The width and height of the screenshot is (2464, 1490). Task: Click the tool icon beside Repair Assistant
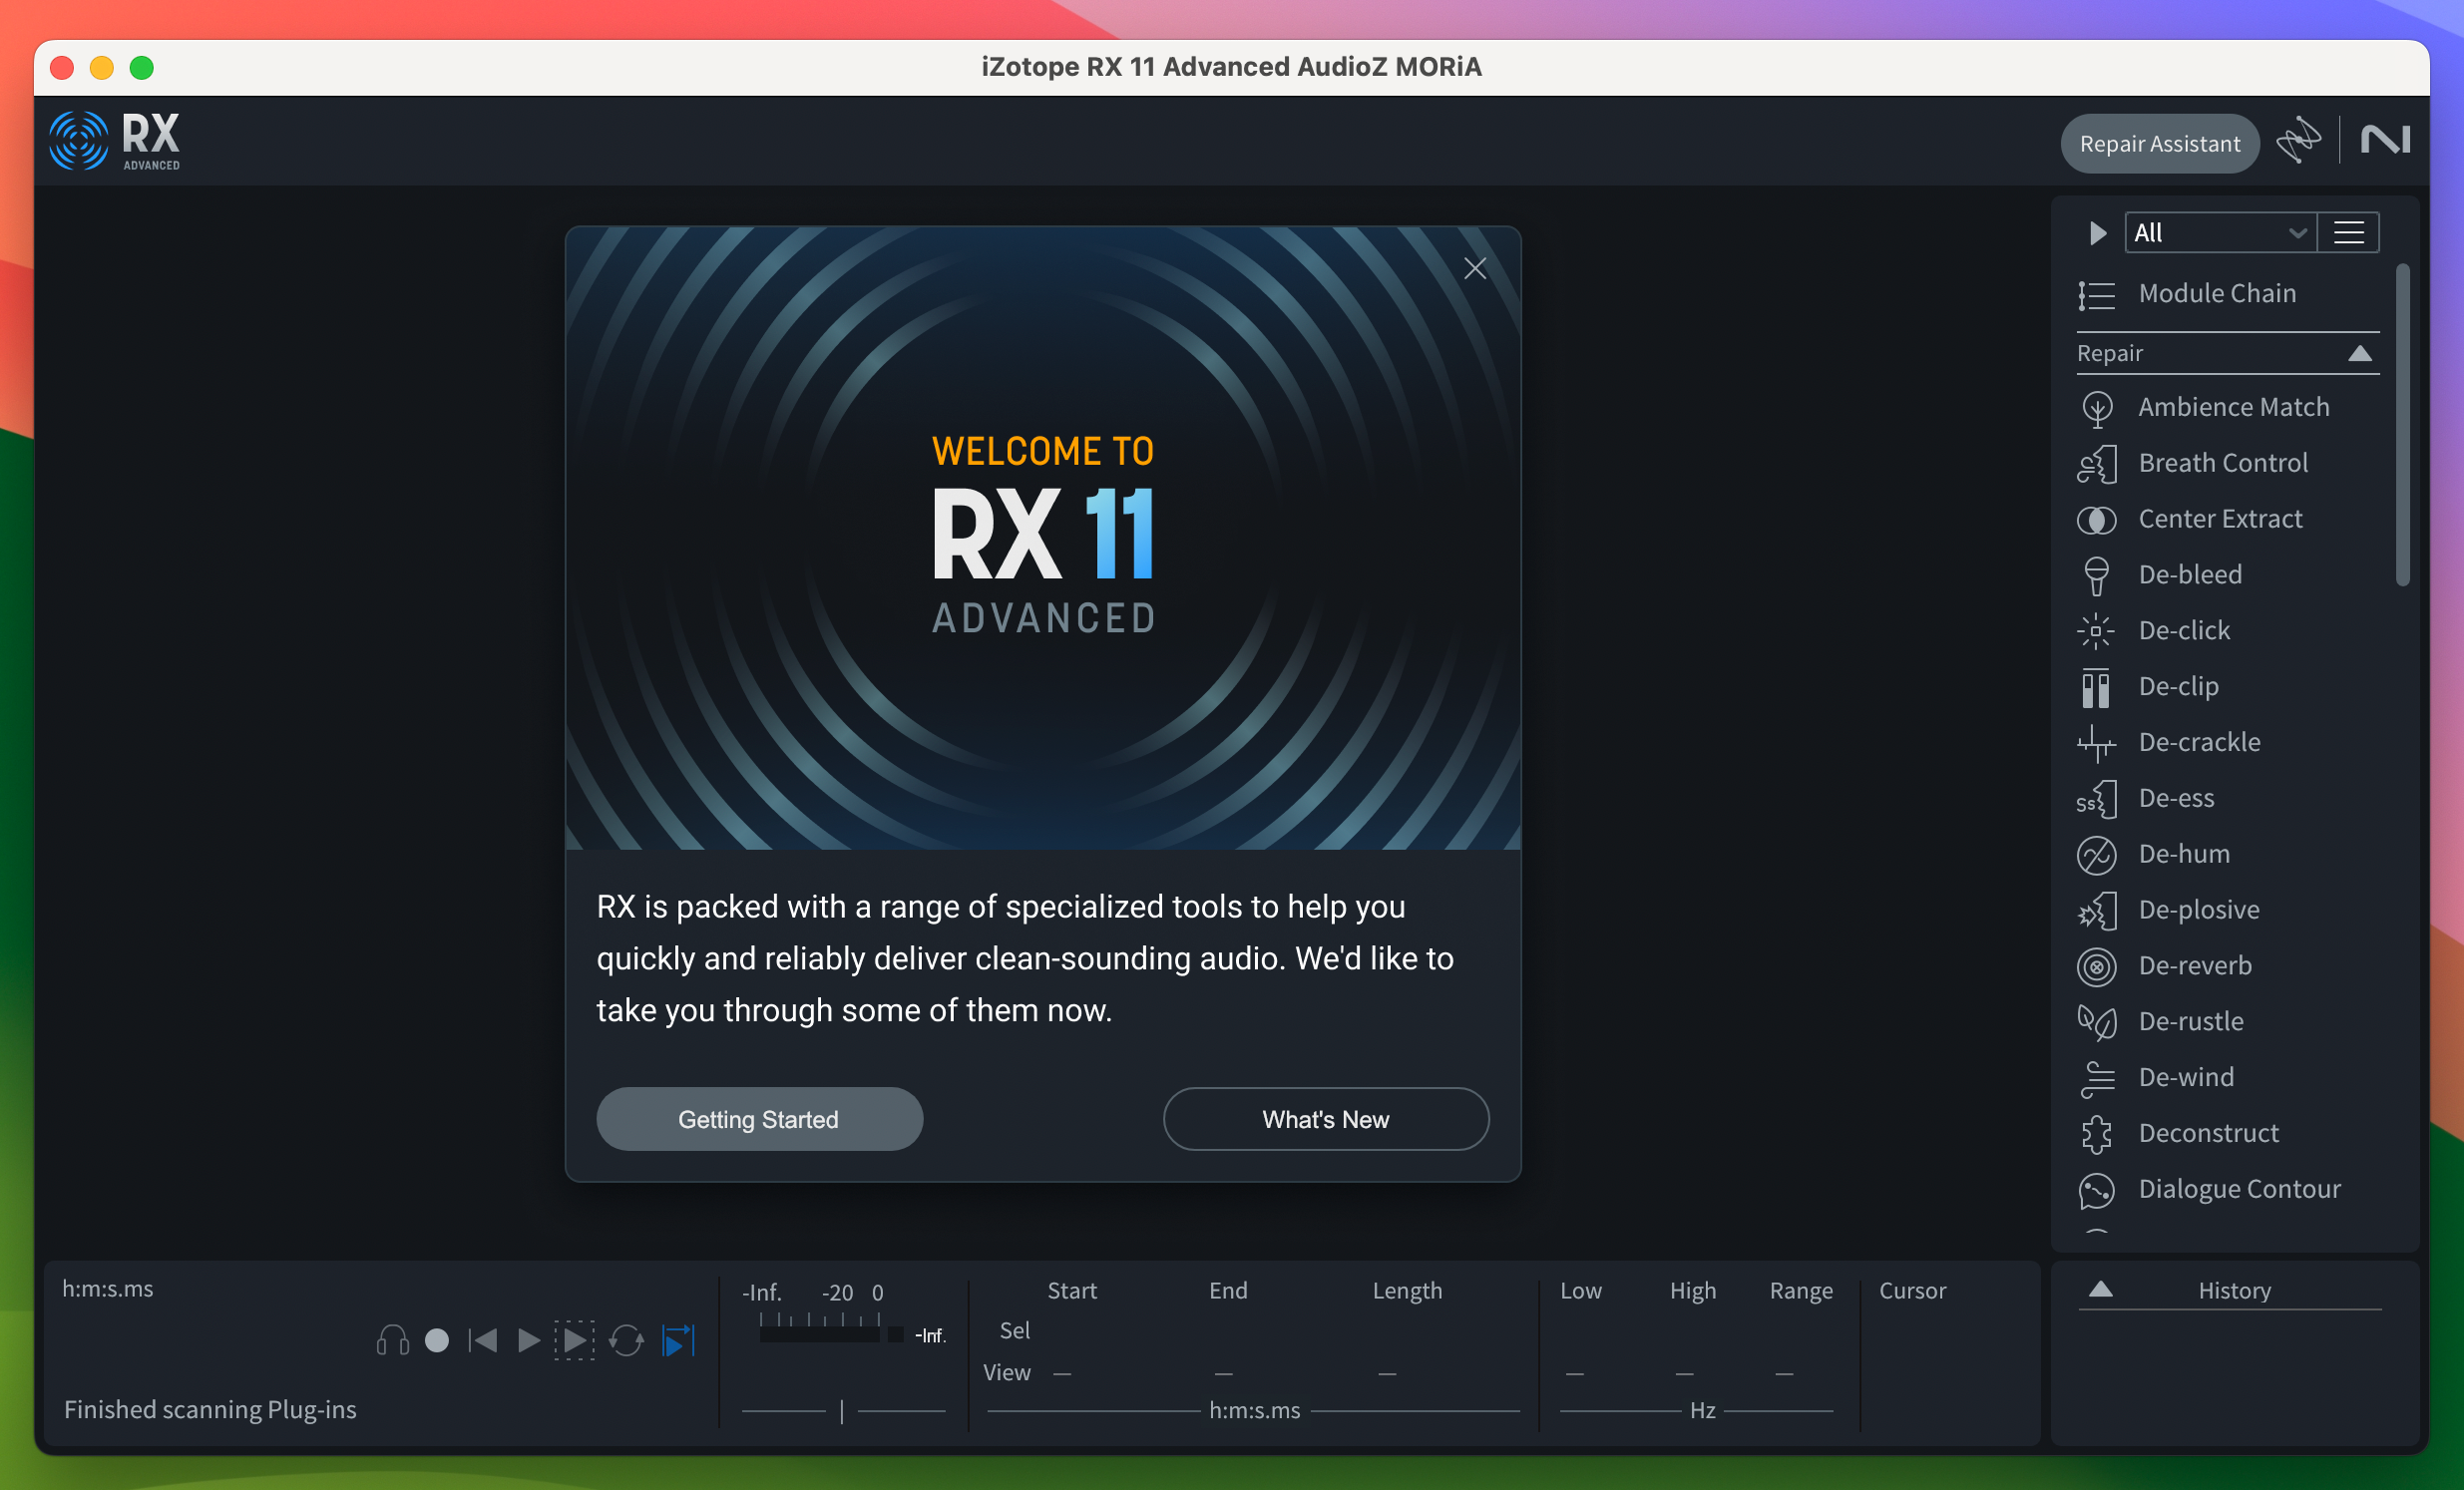tap(2298, 140)
